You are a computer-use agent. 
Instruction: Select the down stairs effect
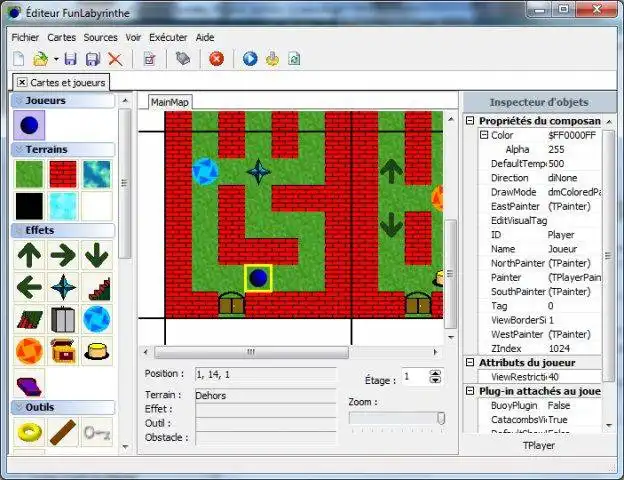tap(29, 319)
